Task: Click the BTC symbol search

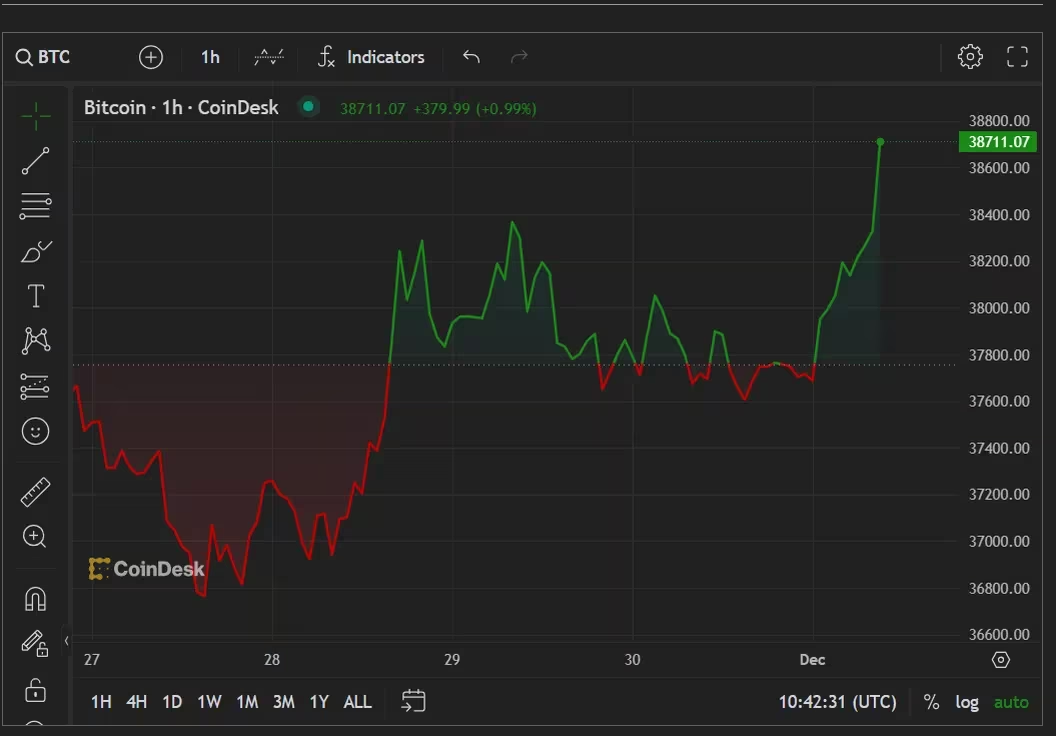Action: point(44,57)
